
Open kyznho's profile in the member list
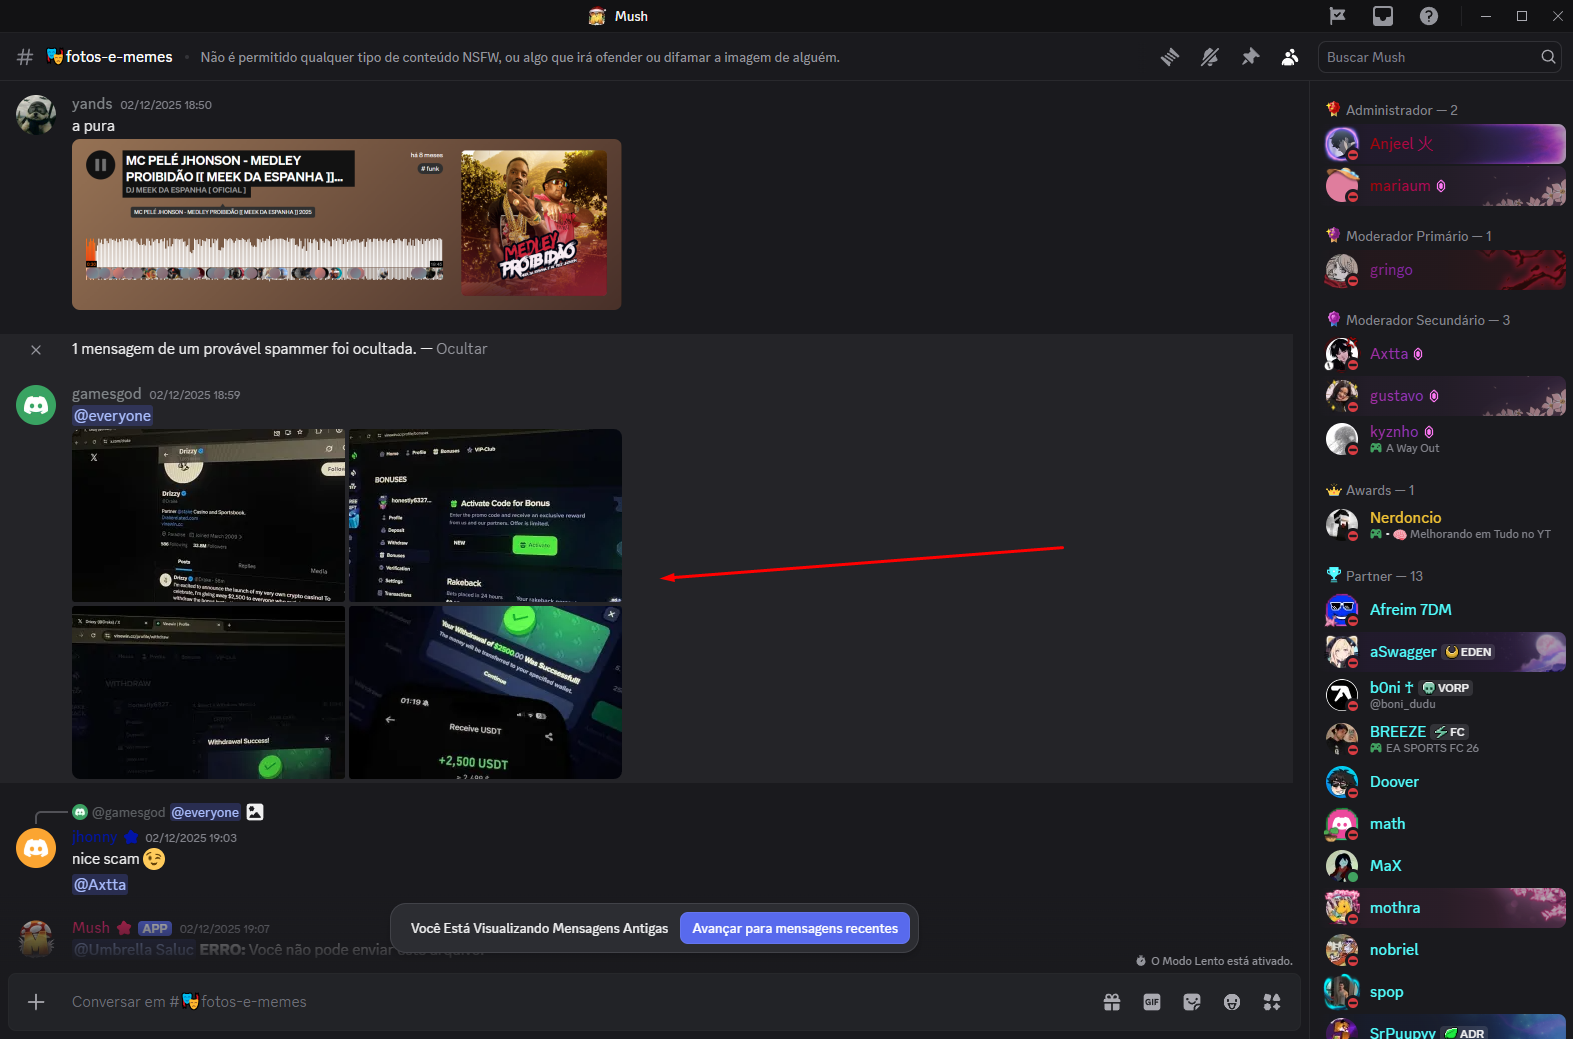[x=1445, y=438]
